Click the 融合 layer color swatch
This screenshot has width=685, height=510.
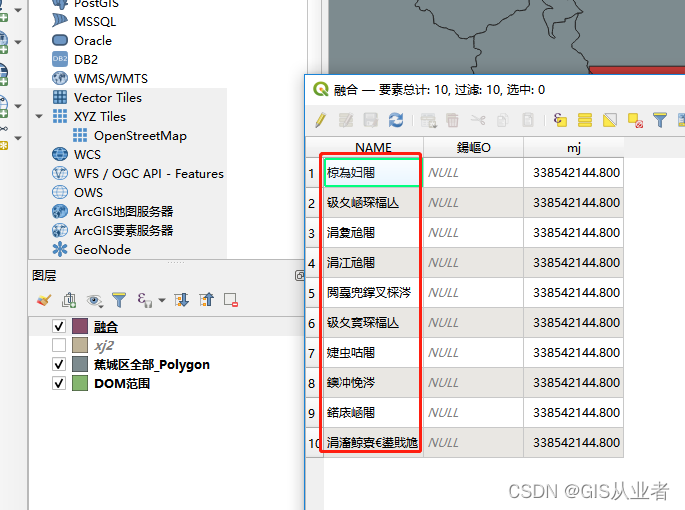[x=80, y=326]
